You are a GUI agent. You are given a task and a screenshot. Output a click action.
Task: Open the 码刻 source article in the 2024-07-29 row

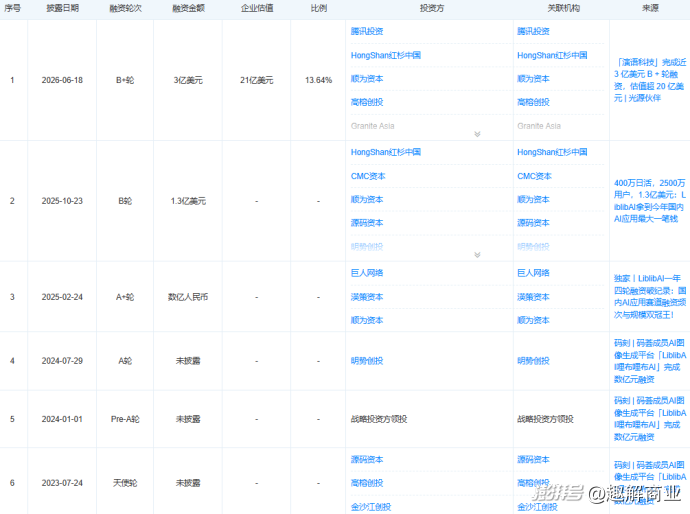coord(650,361)
